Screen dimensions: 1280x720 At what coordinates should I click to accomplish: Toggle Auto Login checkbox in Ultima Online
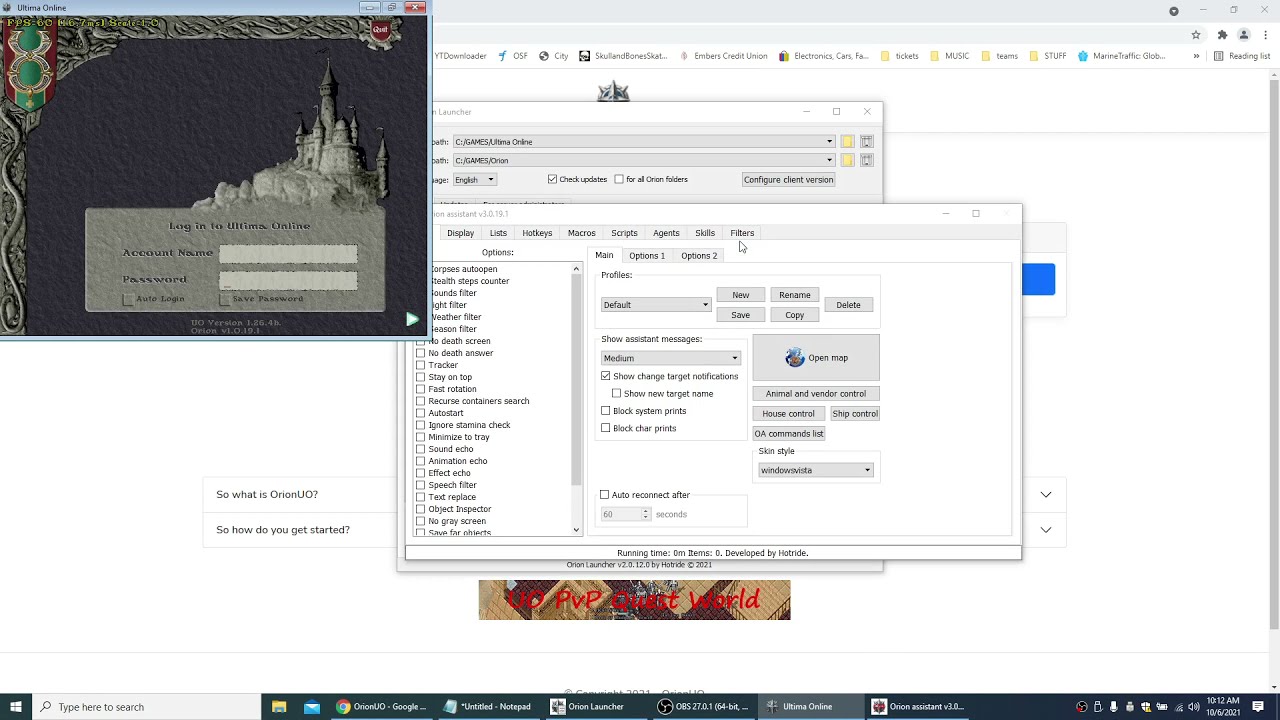pyautogui.click(x=128, y=299)
